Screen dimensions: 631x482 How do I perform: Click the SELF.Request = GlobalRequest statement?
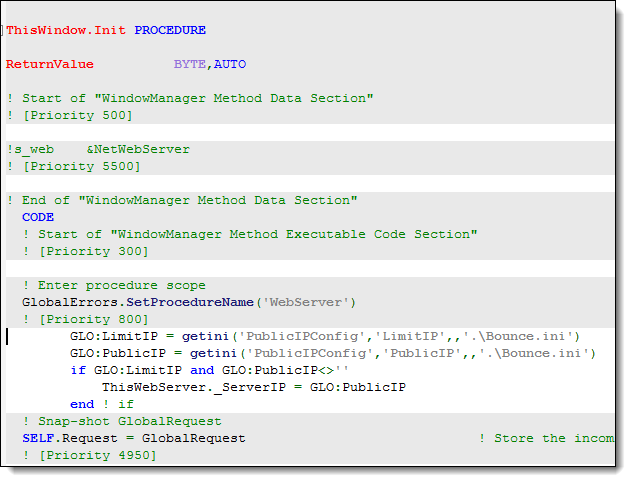point(134,439)
